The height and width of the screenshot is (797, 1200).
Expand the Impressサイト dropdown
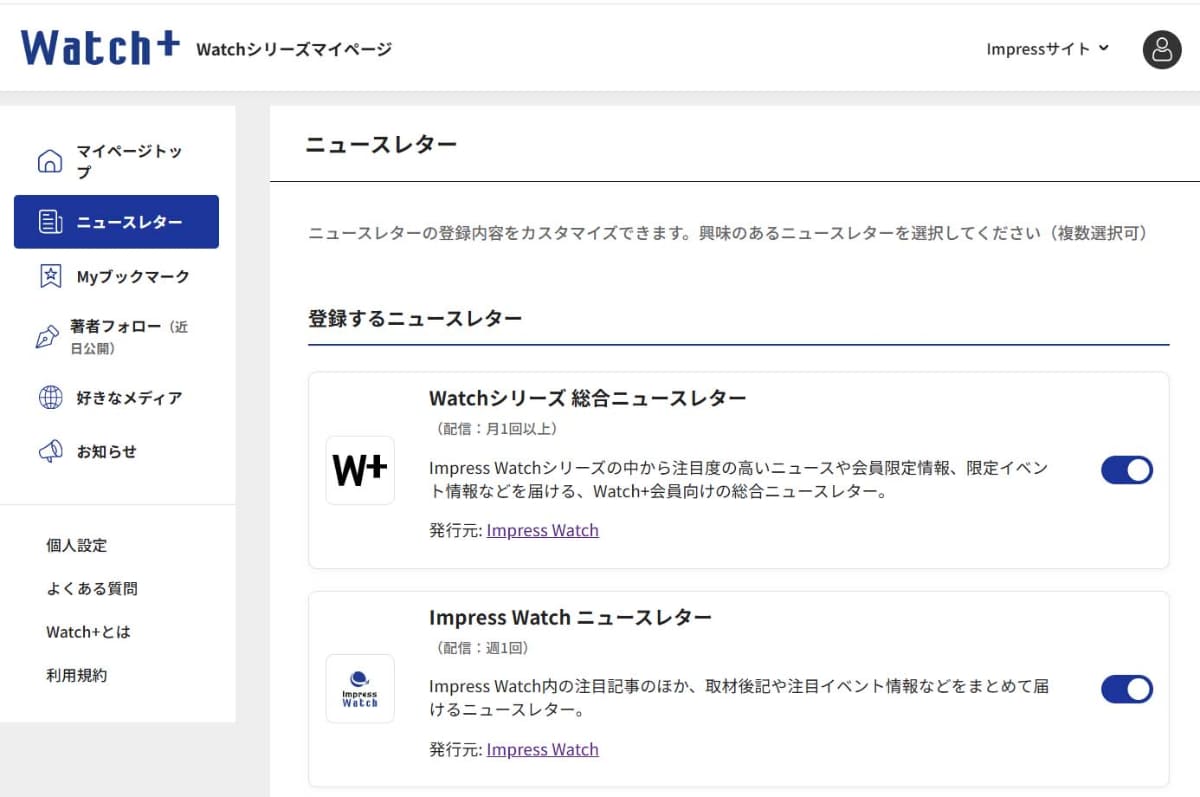1048,48
